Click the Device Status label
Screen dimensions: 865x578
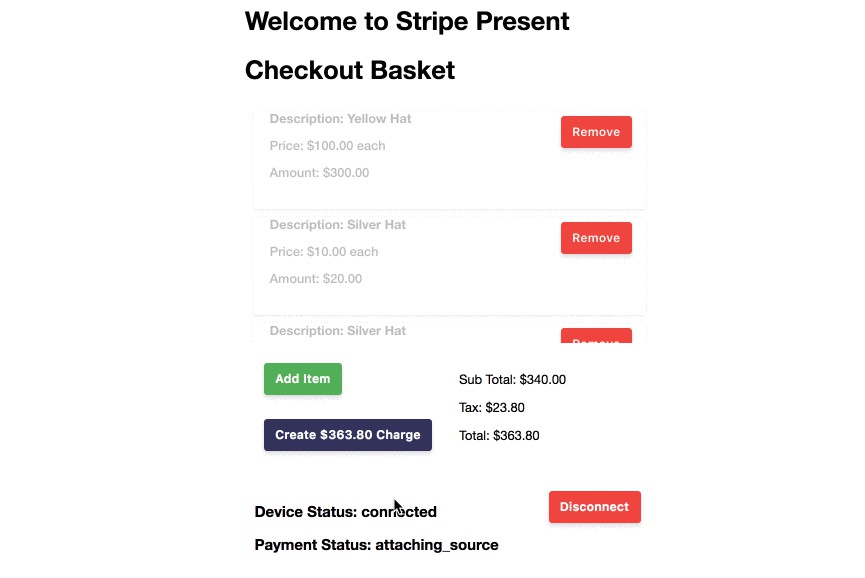click(x=345, y=512)
